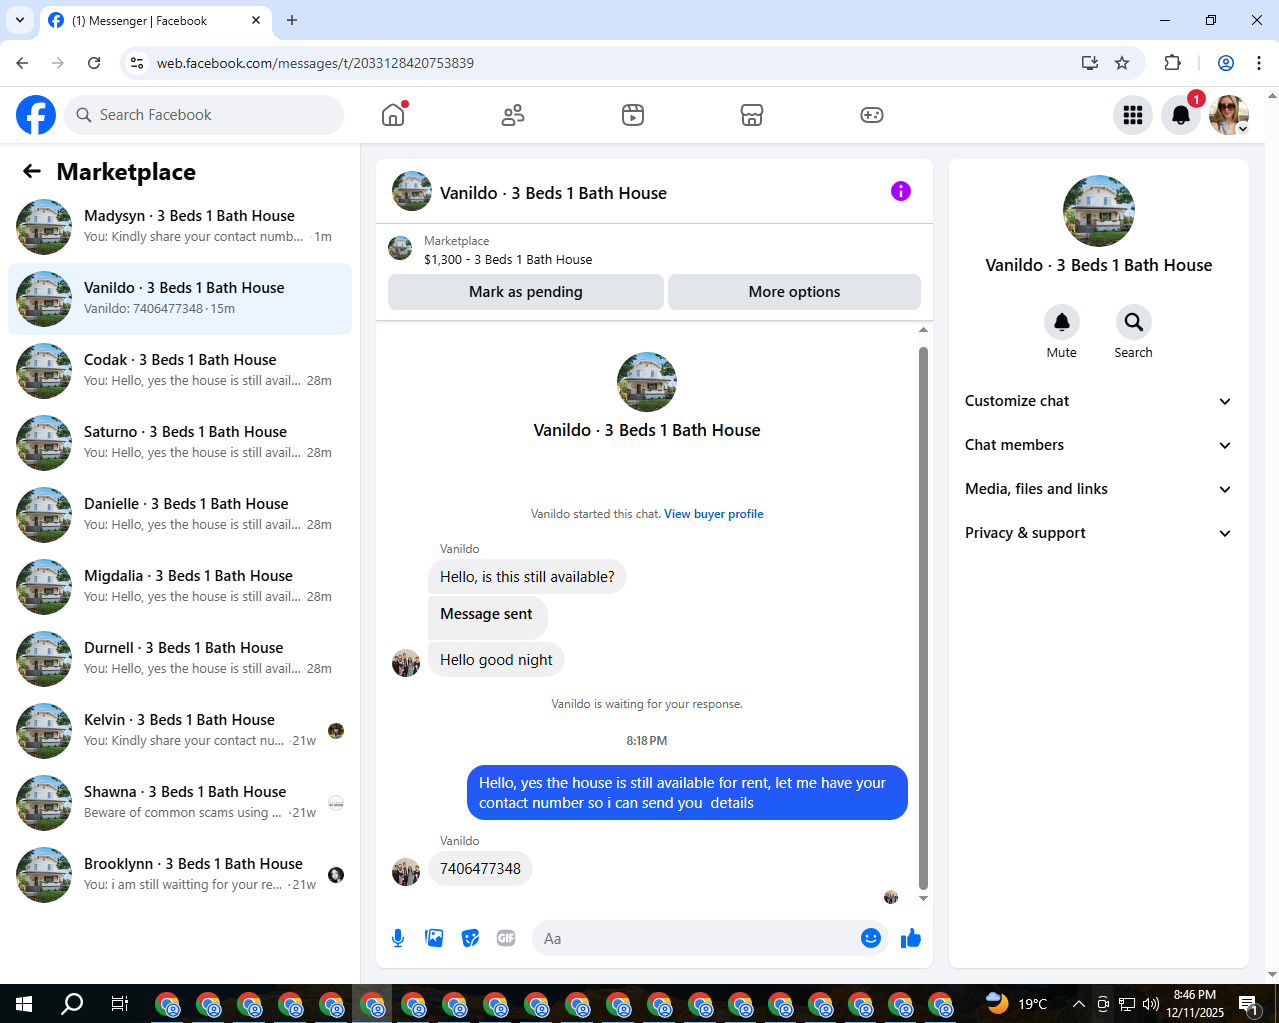Viewport: 1279px width, 1023px height.
Task: Open the Windows notification center icon
Action: (1248, 1004)
